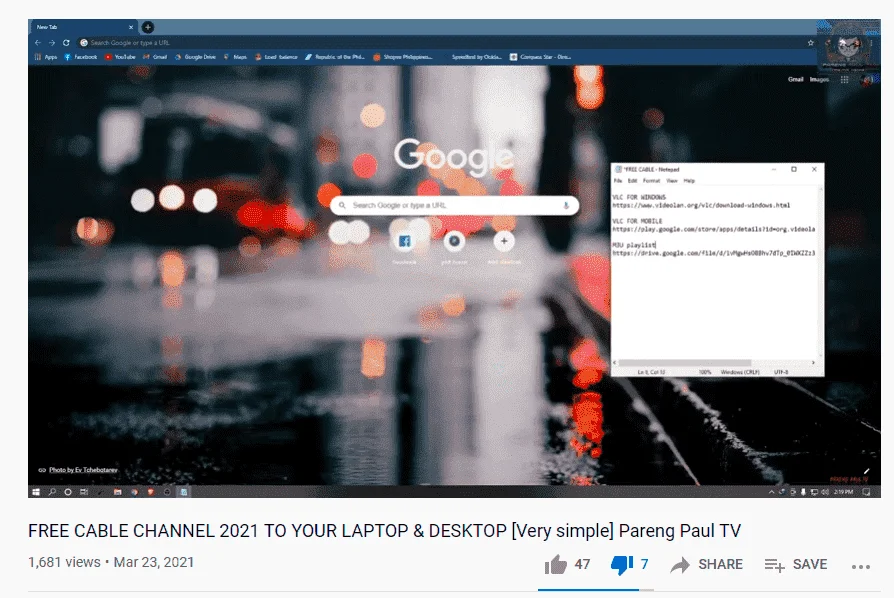Open the Notepad Format menu
This screenshot has width=894, height=598.
(x=651, y=181)
